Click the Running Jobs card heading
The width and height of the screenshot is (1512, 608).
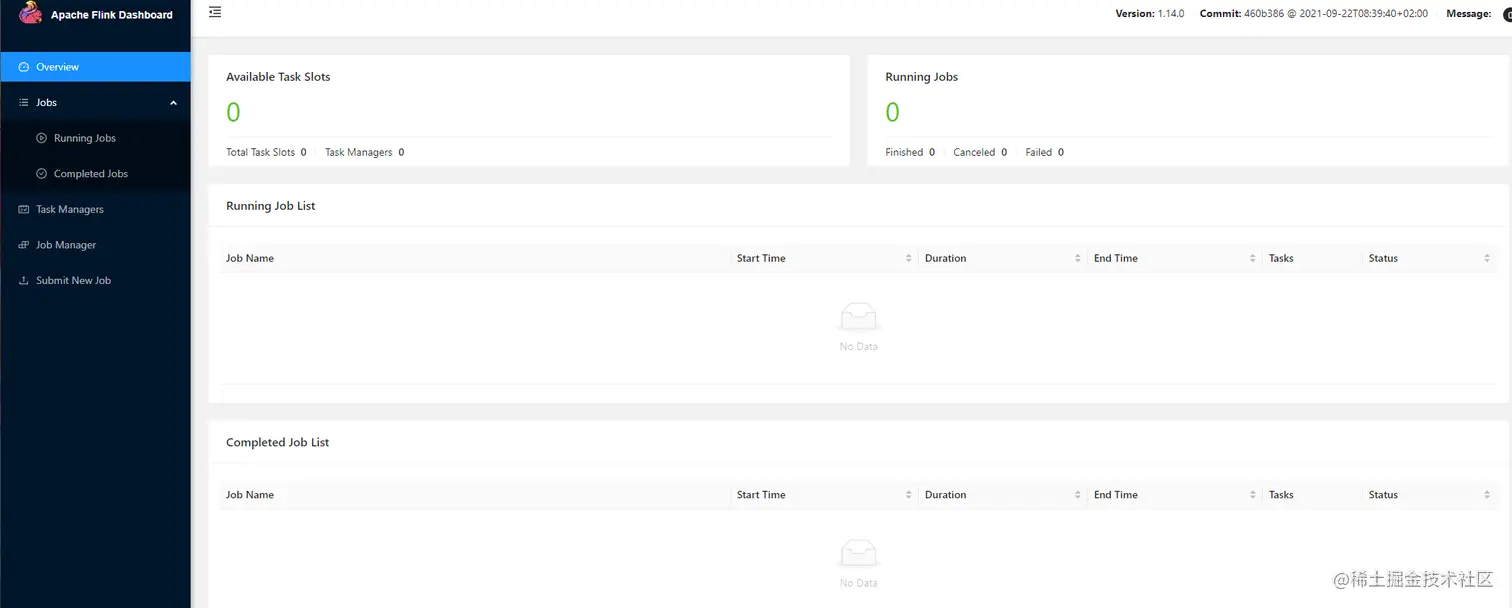(x=922, y=77)
